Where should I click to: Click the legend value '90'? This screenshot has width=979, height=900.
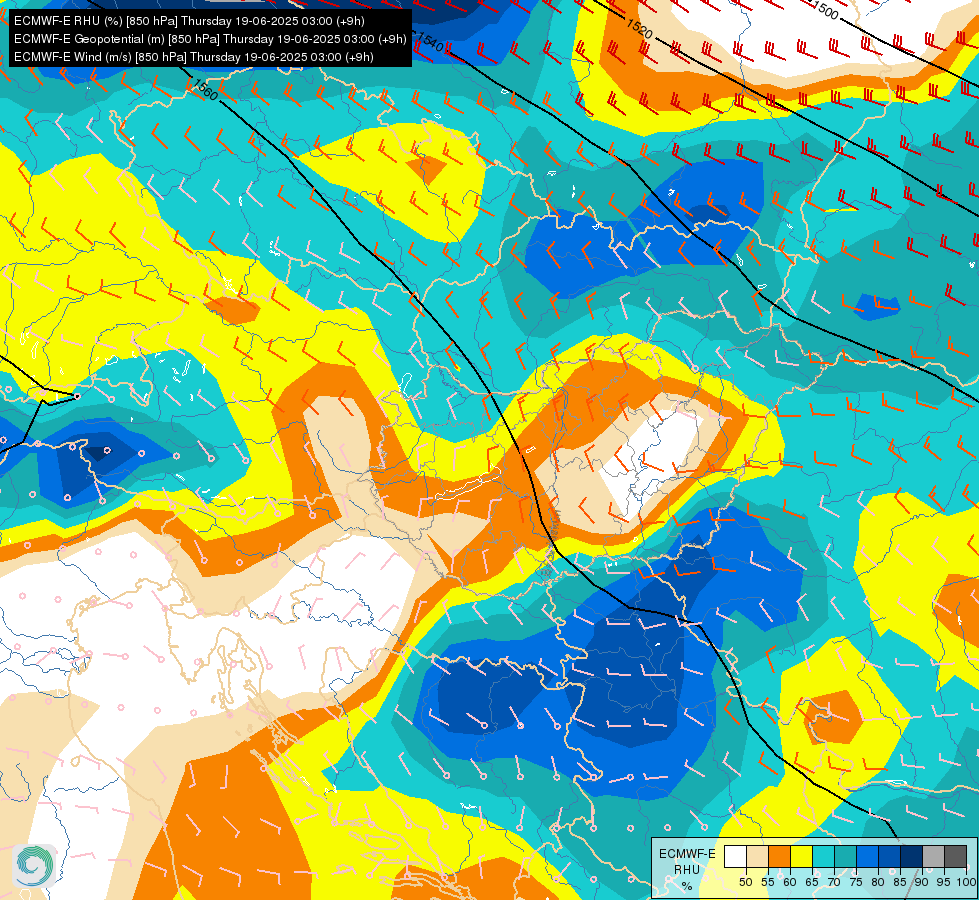point(922,882)
